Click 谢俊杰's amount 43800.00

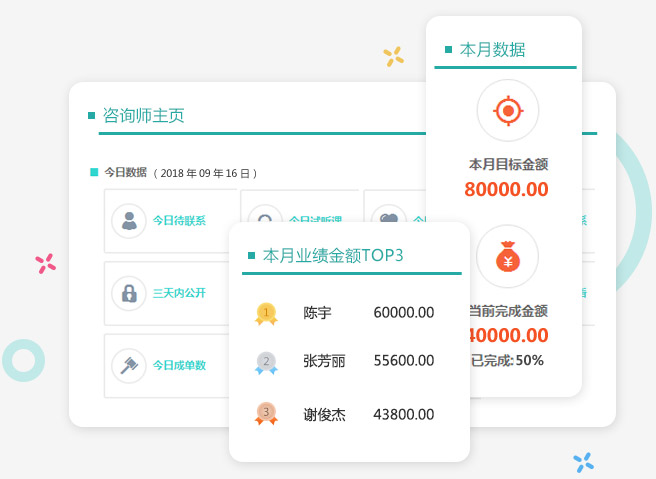pyautogui.click(x=403, y=413)
